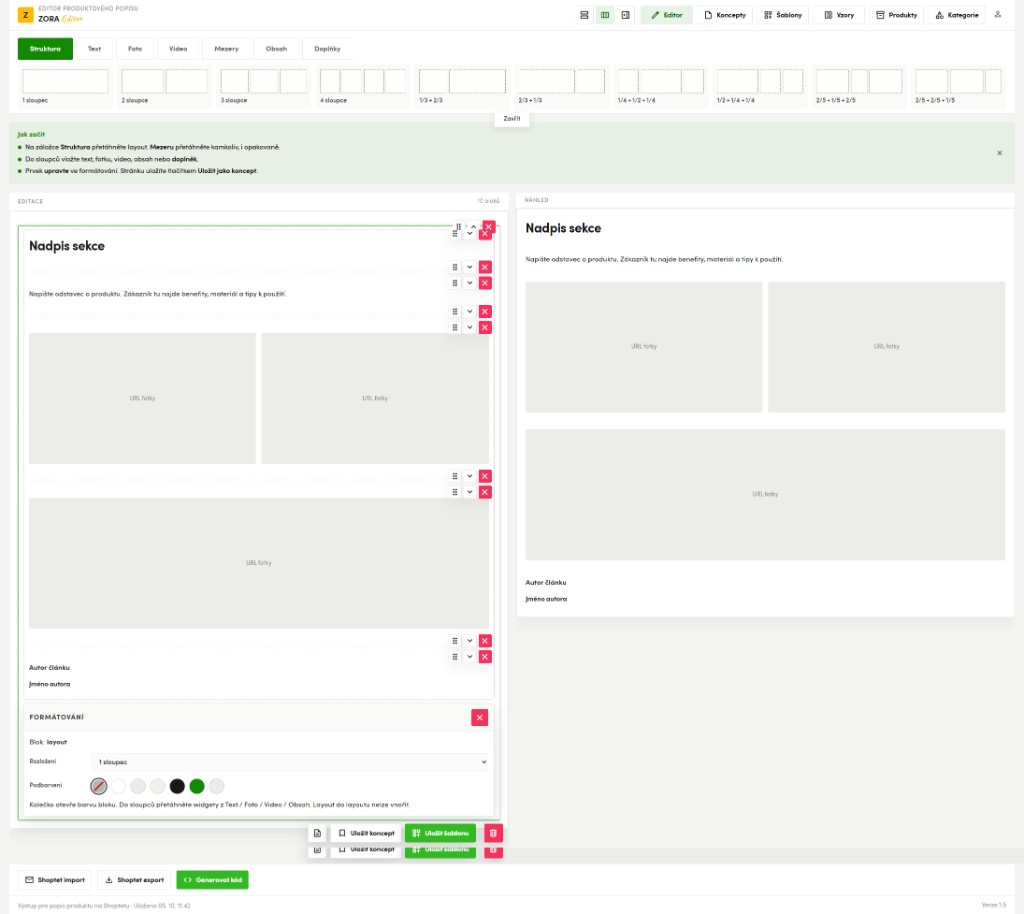Pick the green Podbarvení swatch
The image size is (1024, 914).
click(x=197, y=786)
